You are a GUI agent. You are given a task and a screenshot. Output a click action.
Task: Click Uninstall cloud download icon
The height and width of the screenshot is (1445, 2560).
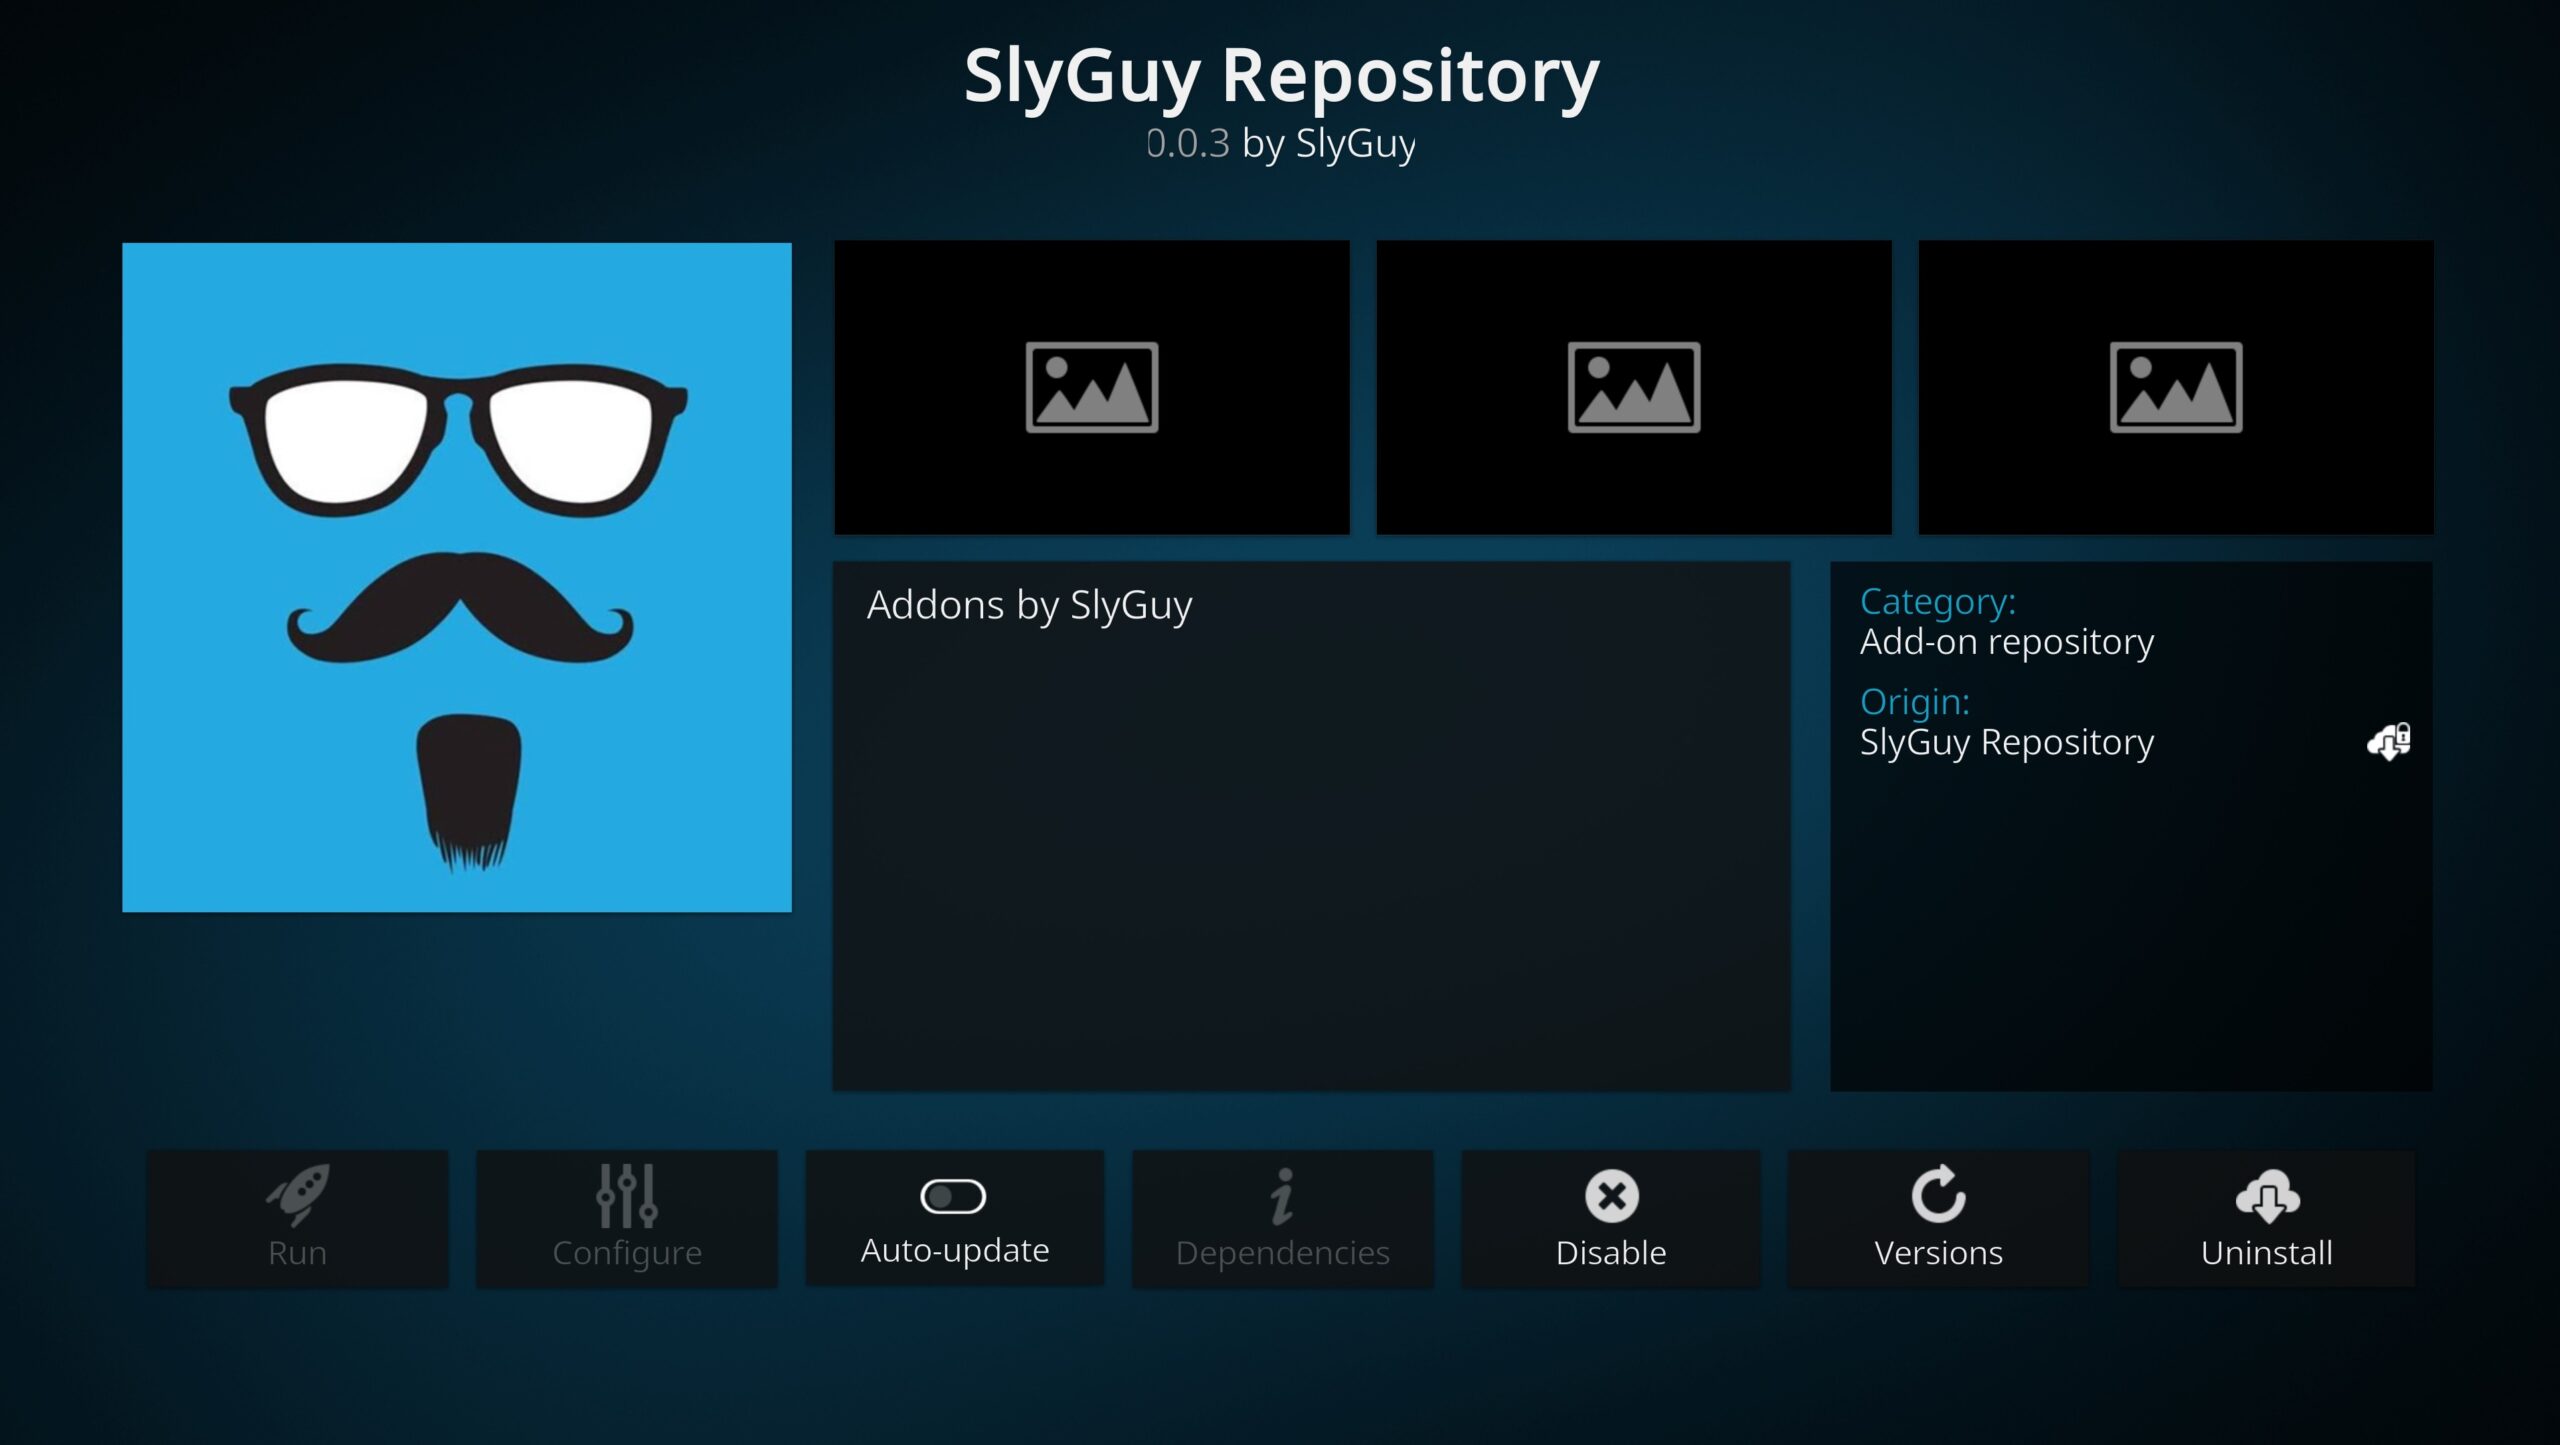tap(2267, 1196)
